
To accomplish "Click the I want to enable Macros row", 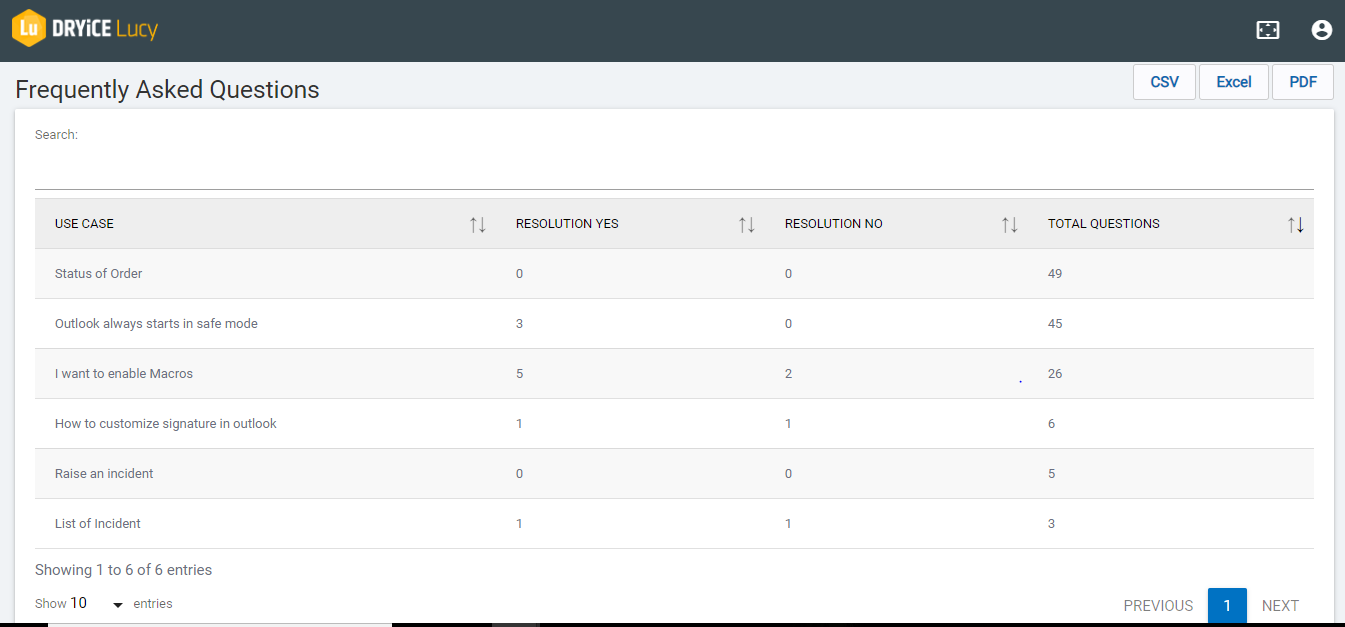I will point(124,374).
